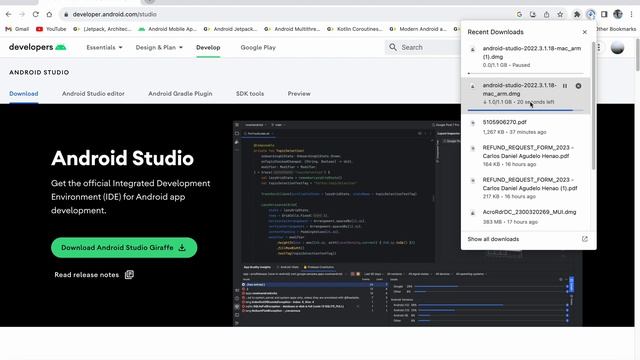Click the share page icon in address bar
The image size is (640, 360).
click(547, 14)
